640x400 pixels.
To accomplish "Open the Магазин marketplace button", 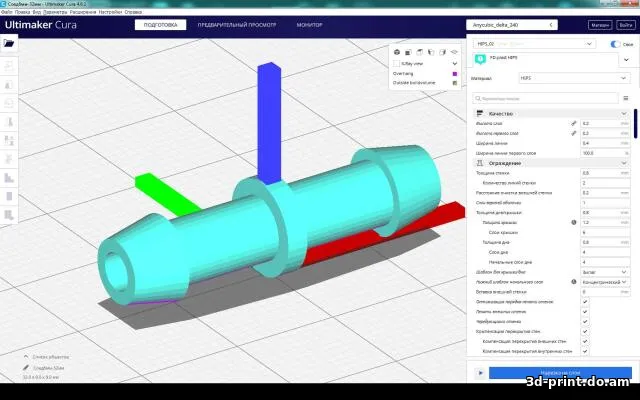I will (600, 25).
